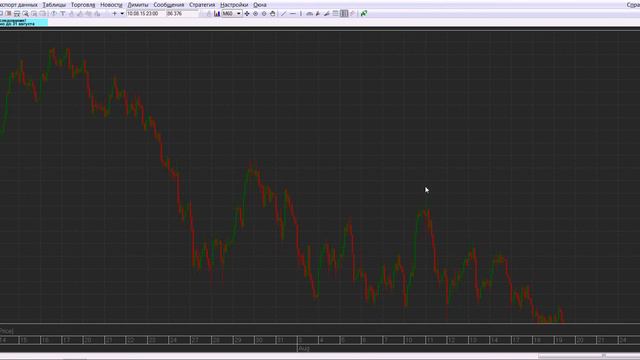Click the horizontal scrollbar thumb at bottom right

pyautogui.click(x=589, y=356)
